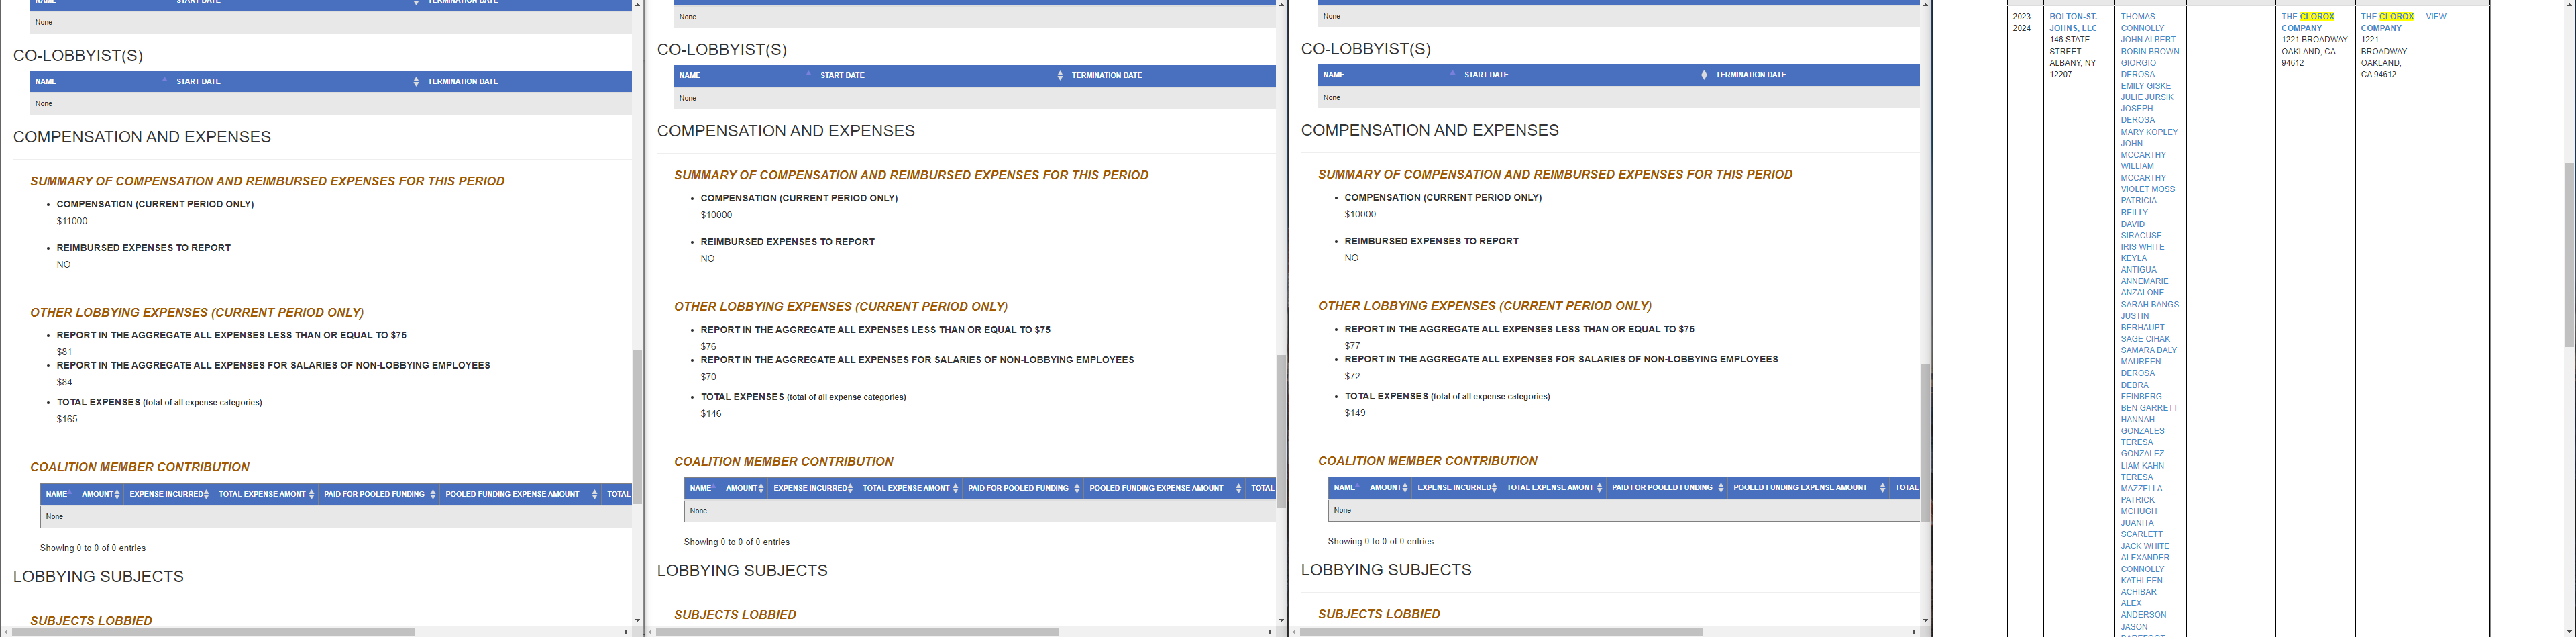Click the $70 non-lobbying salaries value
The width and height of the screenshot is (2576, 637).
click(709, 377)
